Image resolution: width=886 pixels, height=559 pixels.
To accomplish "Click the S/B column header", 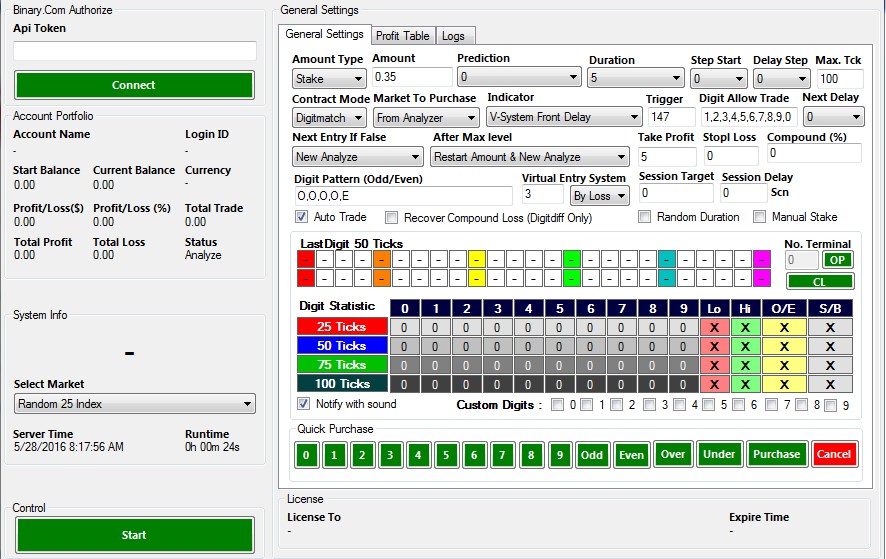I will [830, 309].
